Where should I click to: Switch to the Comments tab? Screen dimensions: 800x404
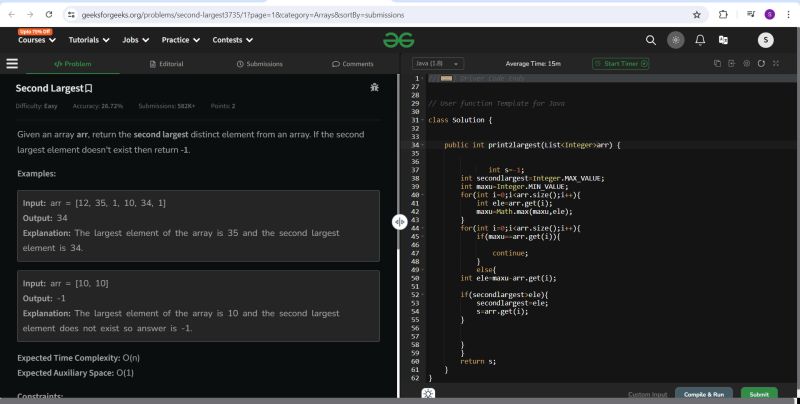point(353,64)
